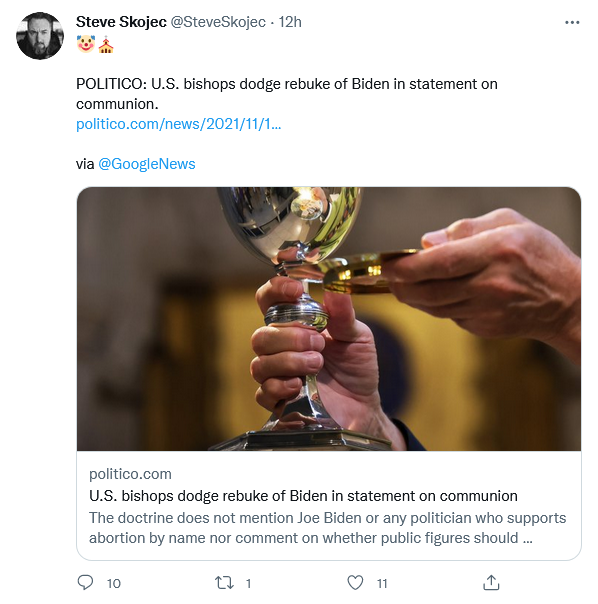The image size is (598, 604).
Task: Click the card headline about bishops dodging rebuke
Action: [303, 496]
